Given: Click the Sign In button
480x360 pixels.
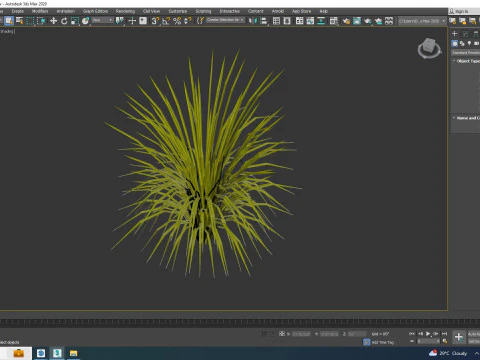Looking at the screenshot, I should click(462, 11).
